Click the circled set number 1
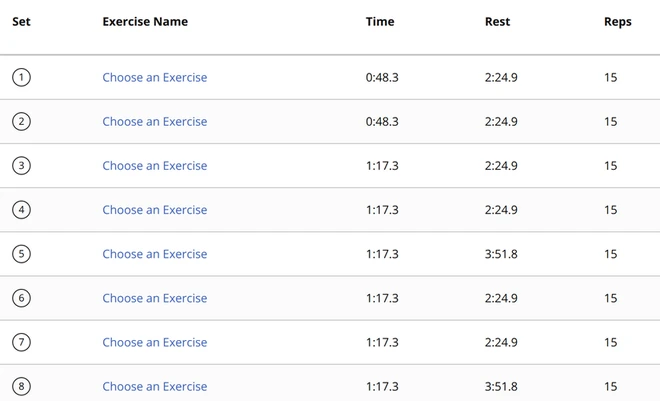Viewport: 660px width, 401px height. coord(21,77)
